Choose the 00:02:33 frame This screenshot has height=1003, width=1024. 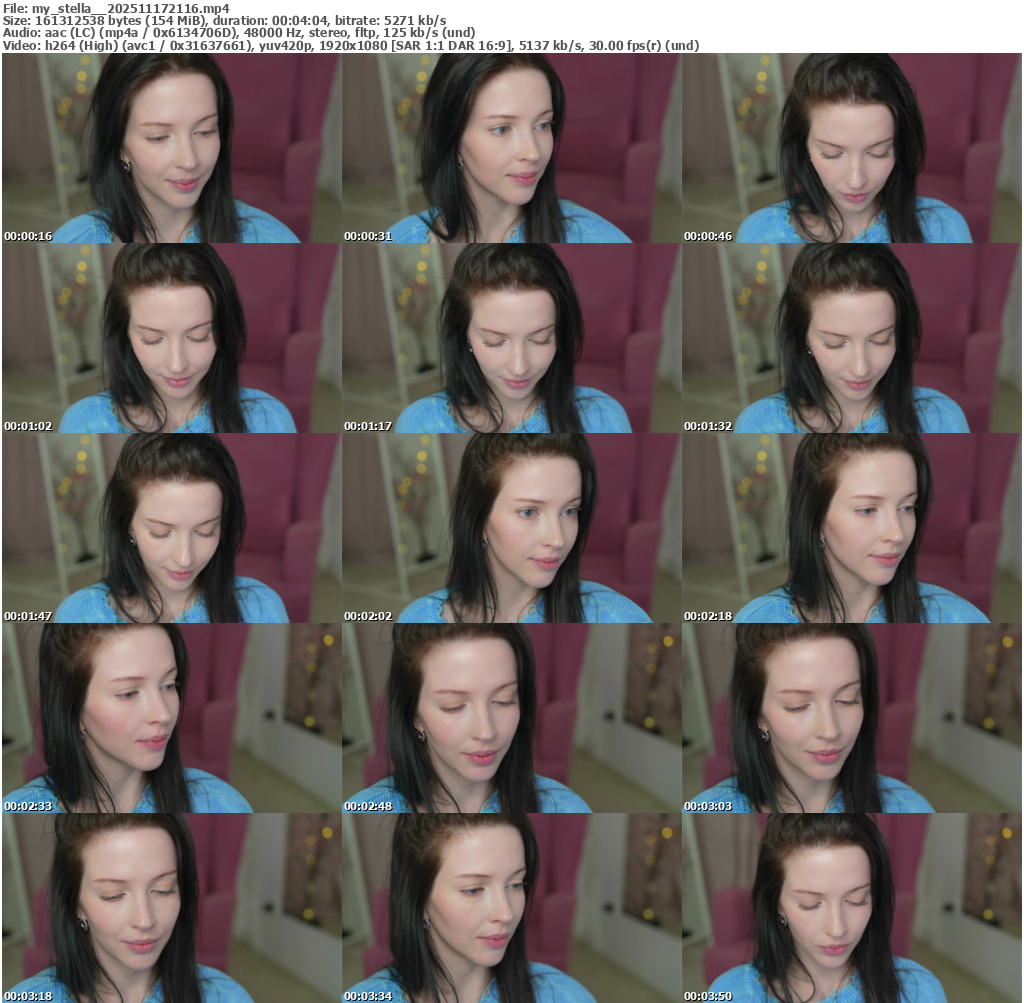pyautogui.click(x=172, y=718)
